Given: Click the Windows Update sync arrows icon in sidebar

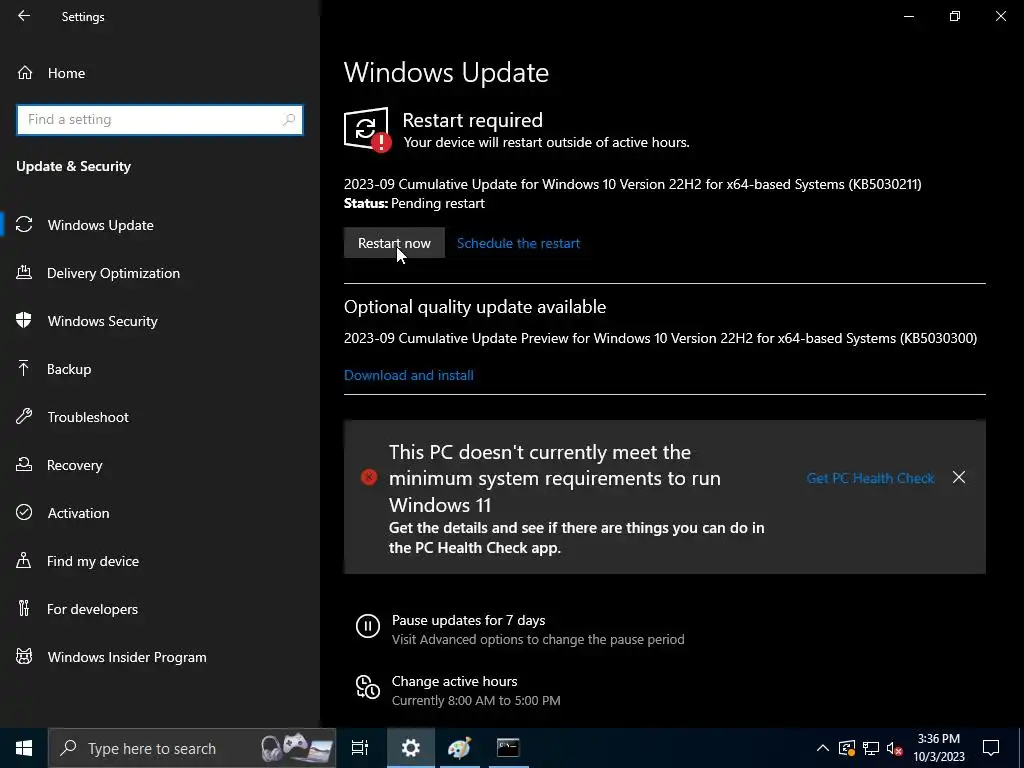Looking at the screenshot, I should (24, 225).
